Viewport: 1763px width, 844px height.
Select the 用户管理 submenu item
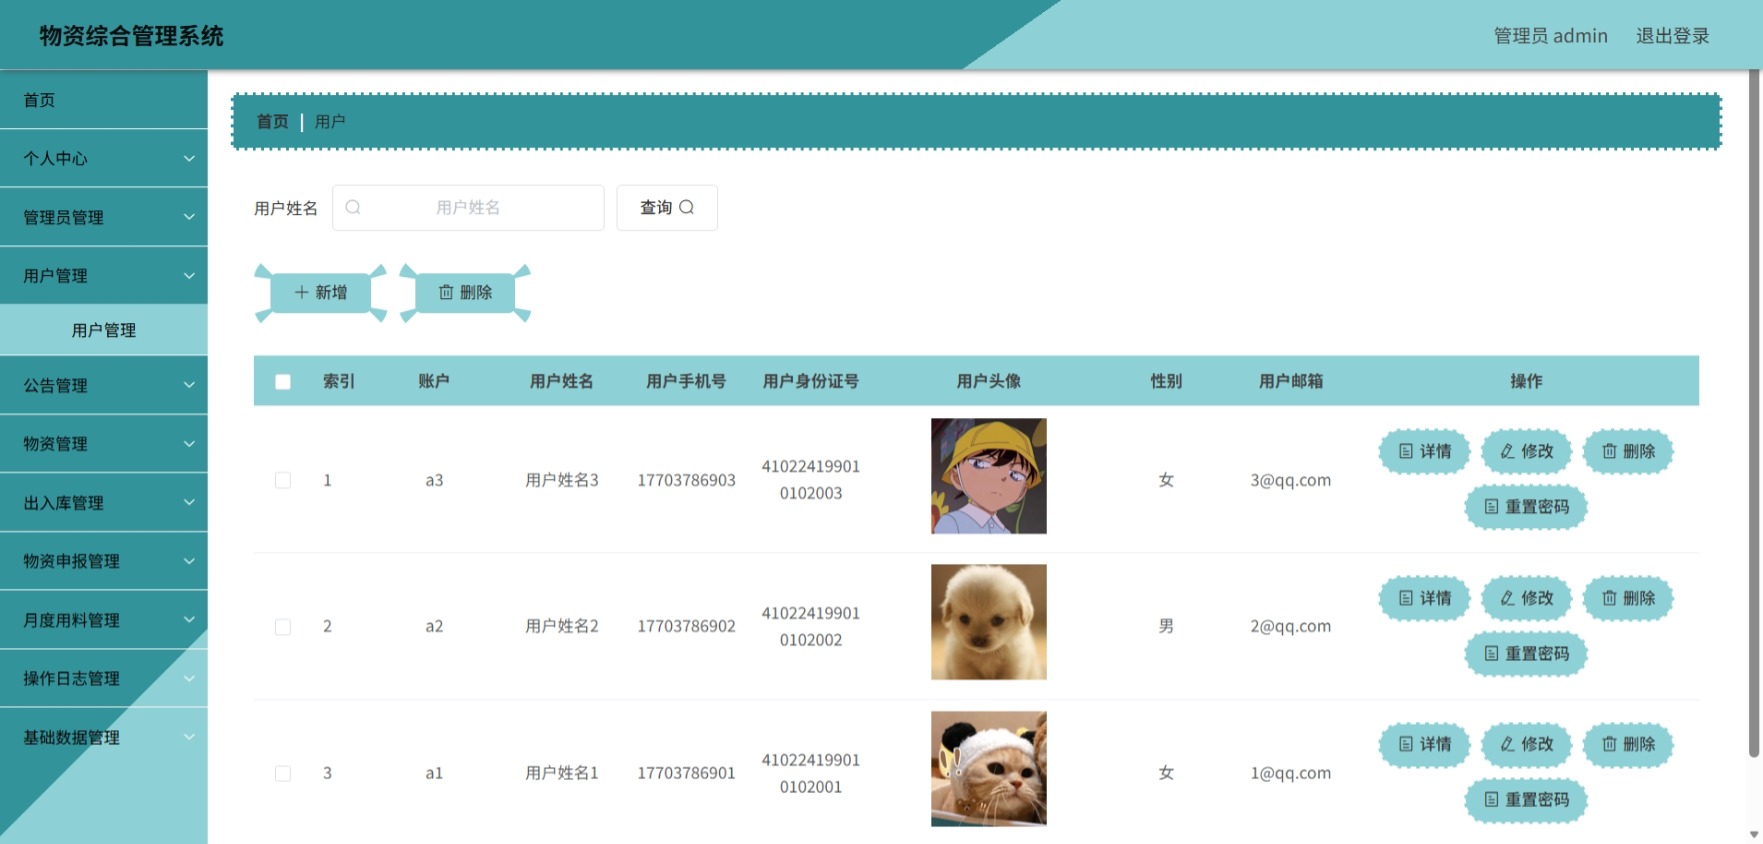point(104,330)
